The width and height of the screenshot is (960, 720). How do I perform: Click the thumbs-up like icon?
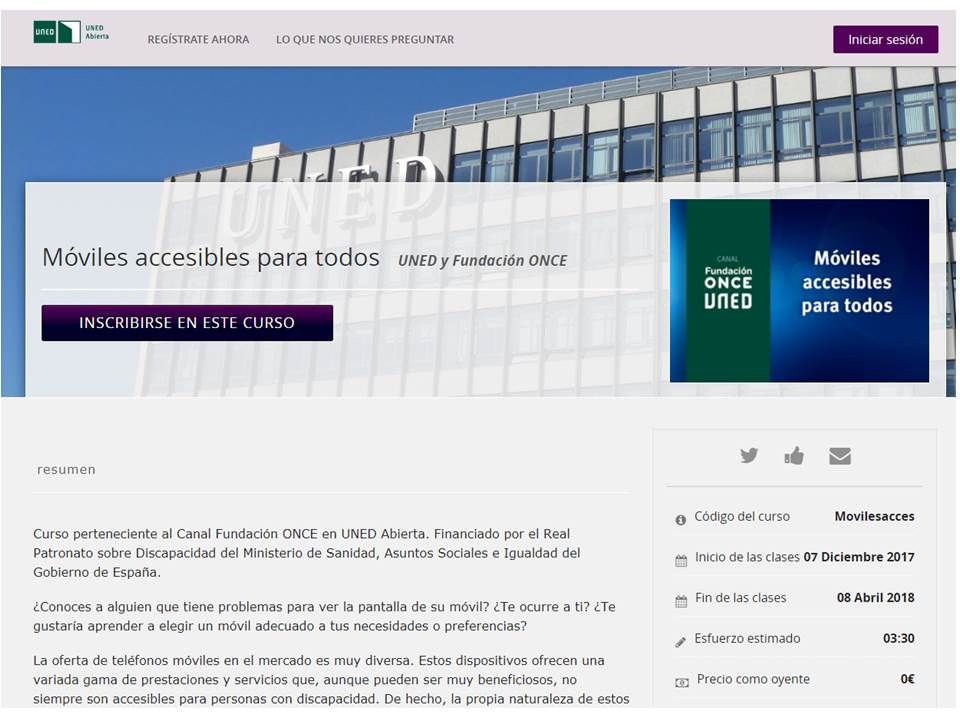(794, 456)
